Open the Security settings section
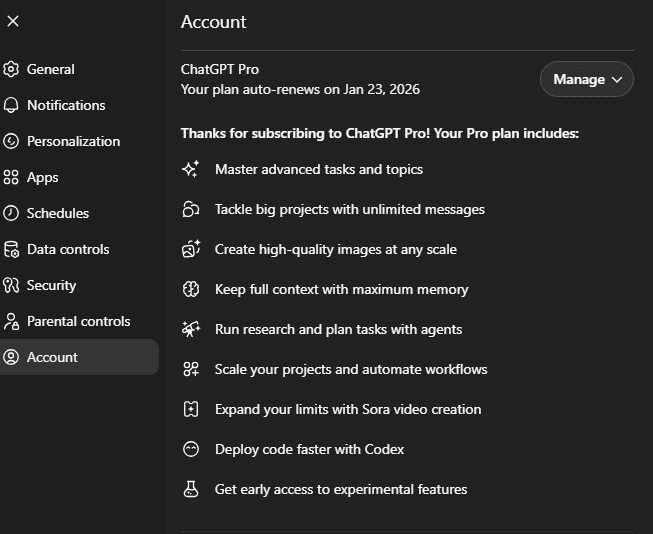The width and height of the screenshot is (653, 534). point(51,285)
